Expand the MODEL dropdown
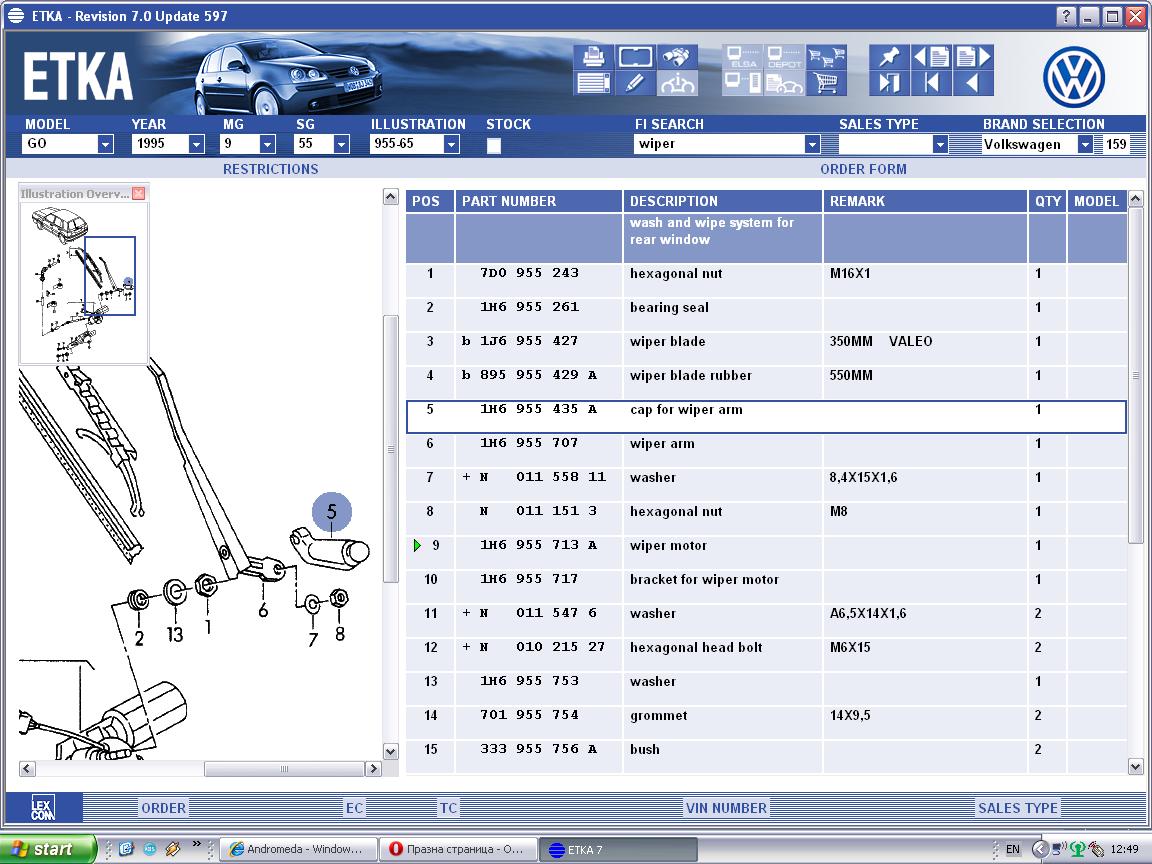This screenshot has height=864, width=1152. (106, 145)
